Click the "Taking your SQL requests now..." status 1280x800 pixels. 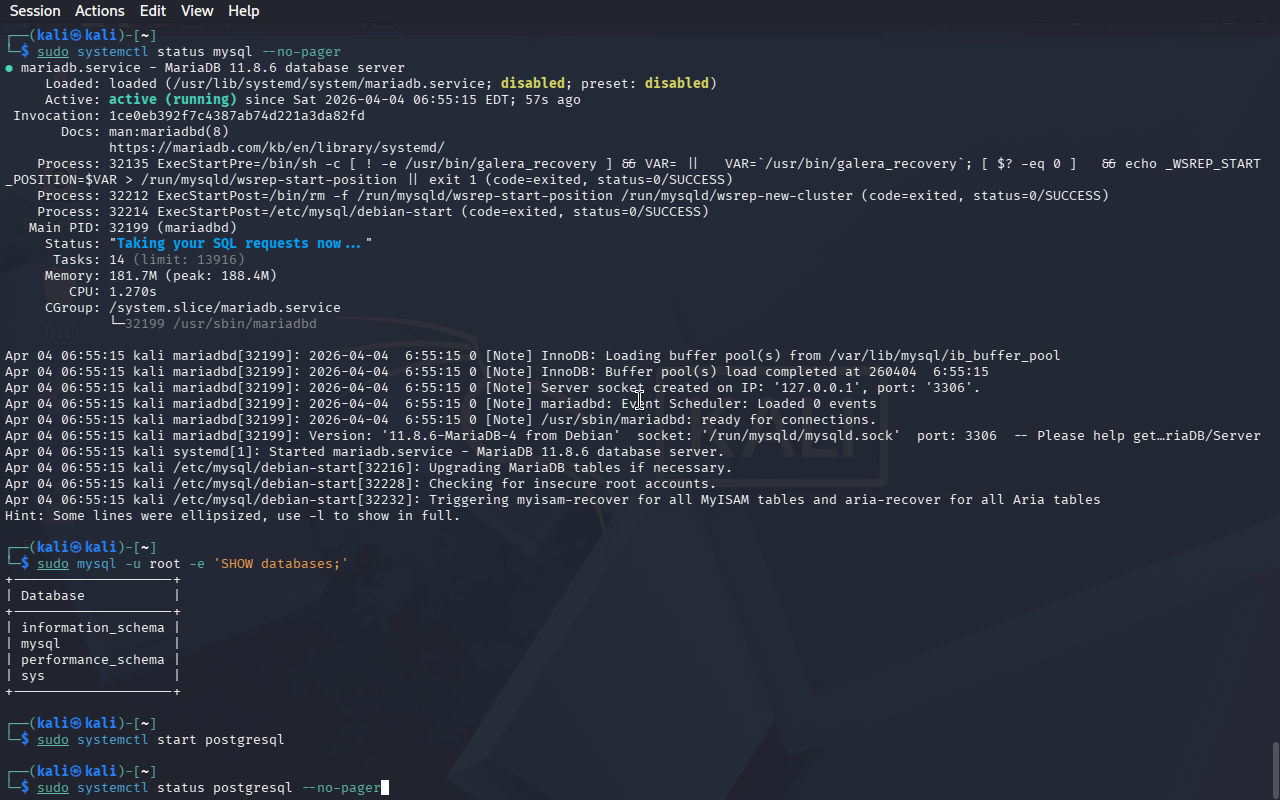click(240, 244)
